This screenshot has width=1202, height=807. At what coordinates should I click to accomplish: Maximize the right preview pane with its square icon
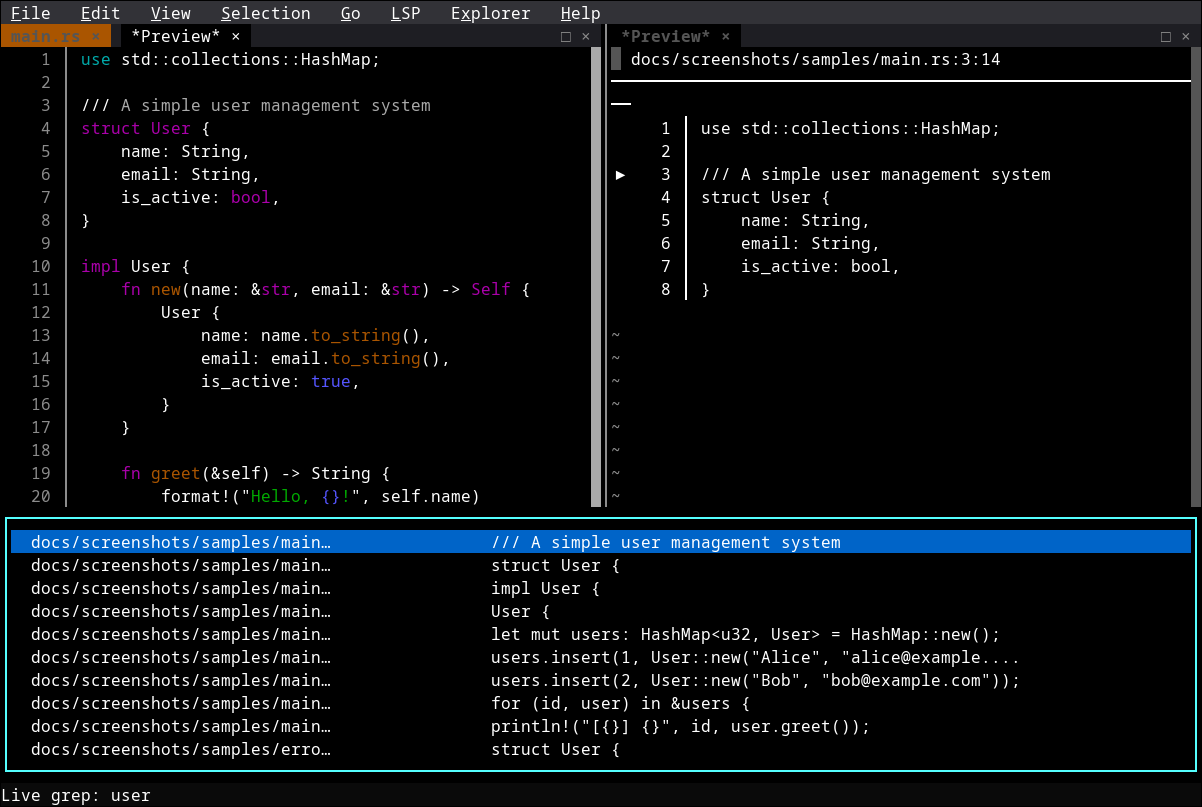(1166, 36)
